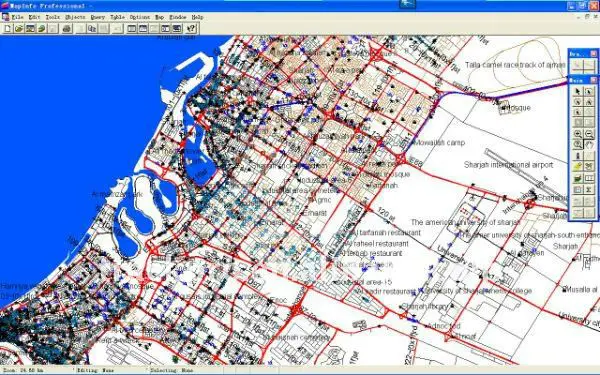Viewport: 600px width, 375px height.
Task: Open the Objects menu
Action: [75, 17]
